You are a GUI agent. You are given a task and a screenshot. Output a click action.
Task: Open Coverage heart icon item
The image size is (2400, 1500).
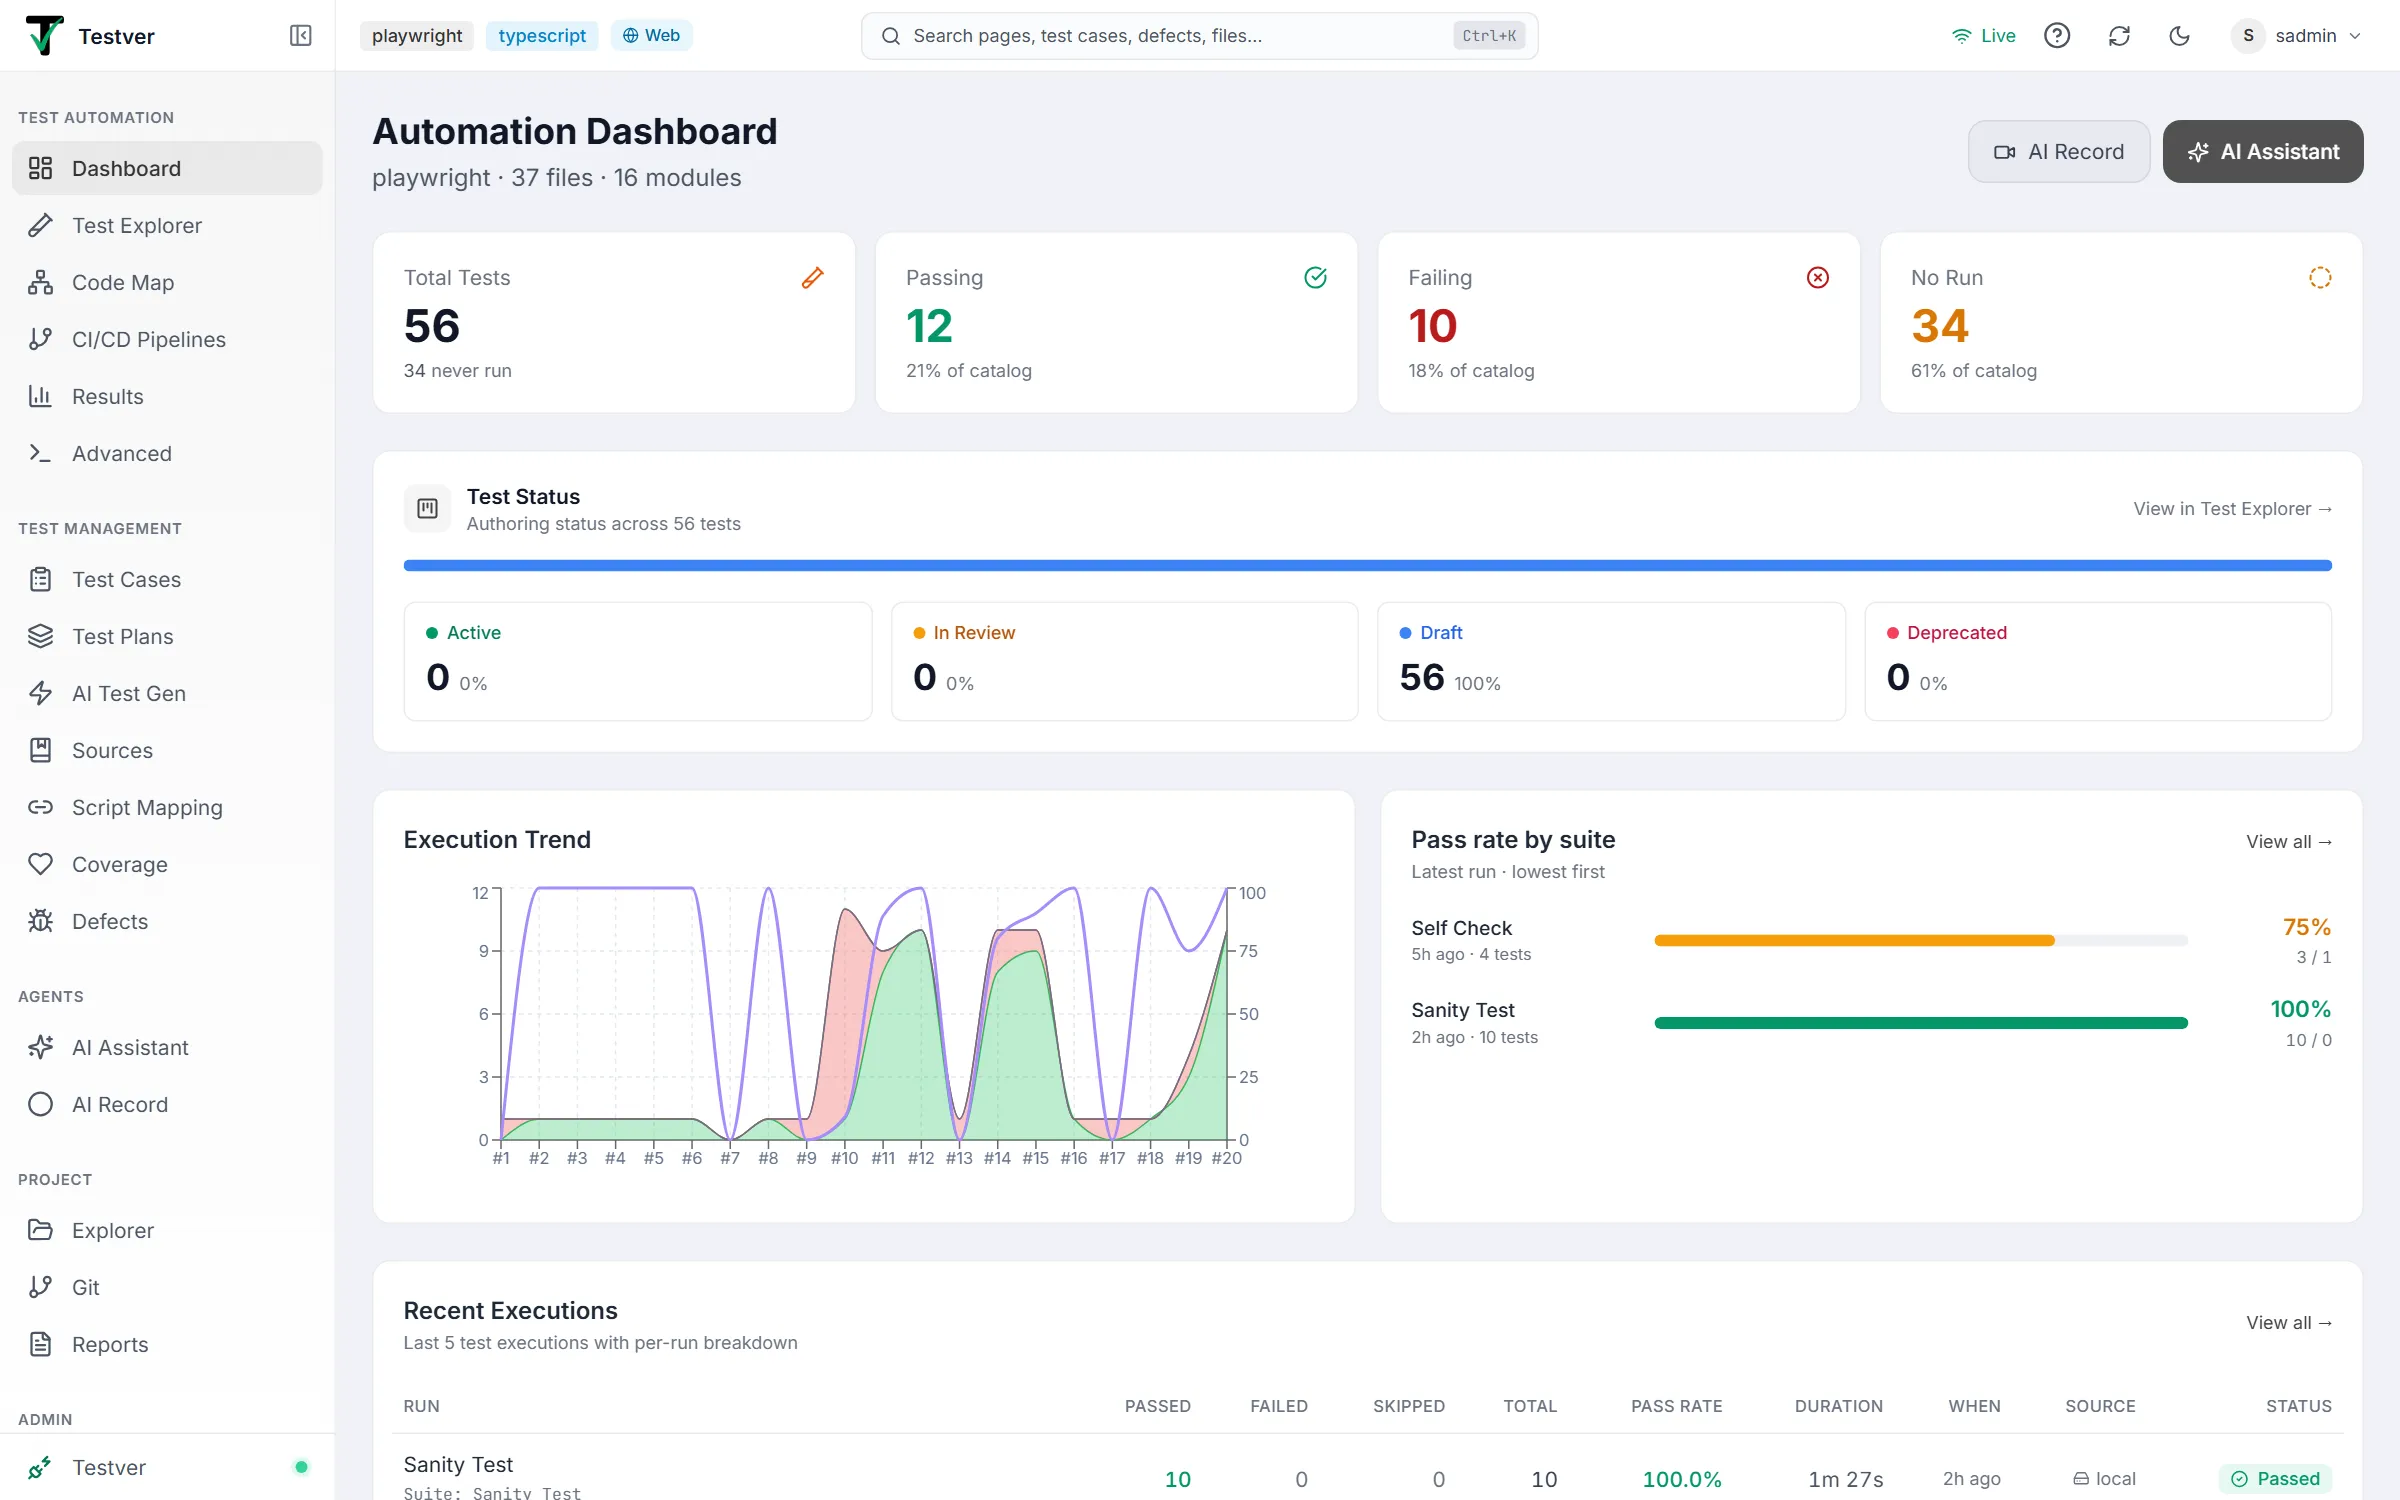click(x=167, y=864)
